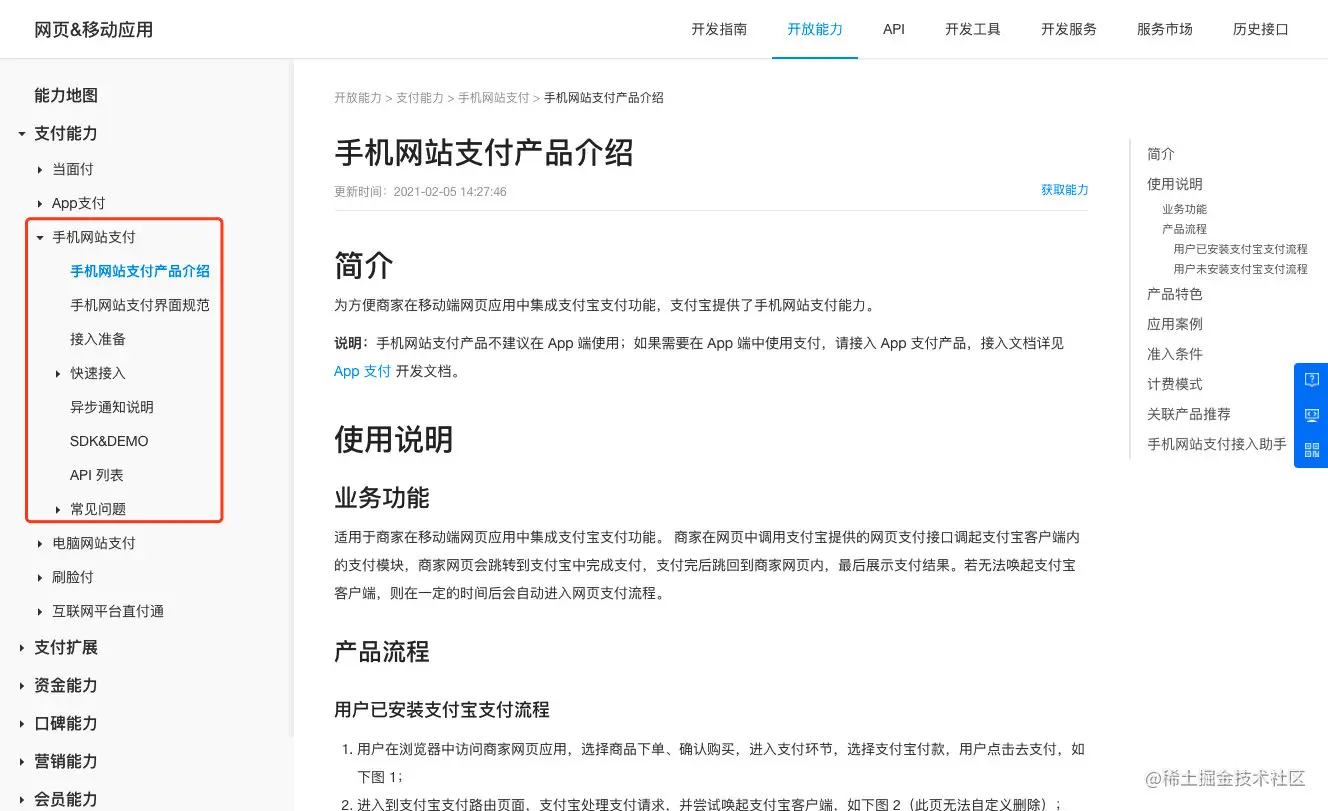Click the monitor icon on blue floating bar
The width and height of the screenshot is (1328, 811).
[1312, 415]
